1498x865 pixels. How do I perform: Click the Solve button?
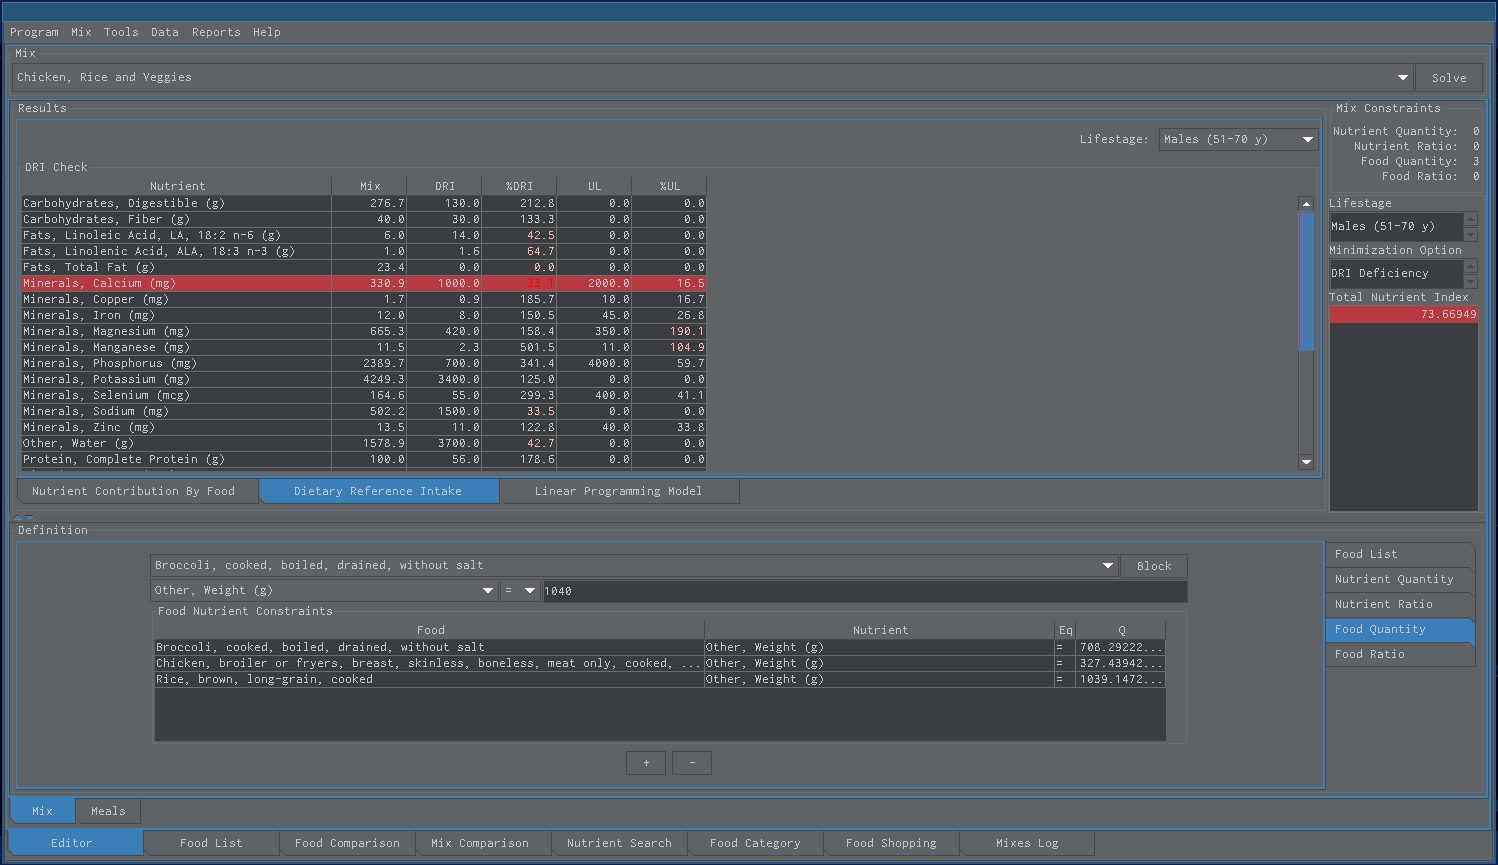[x=1449, y=78]
